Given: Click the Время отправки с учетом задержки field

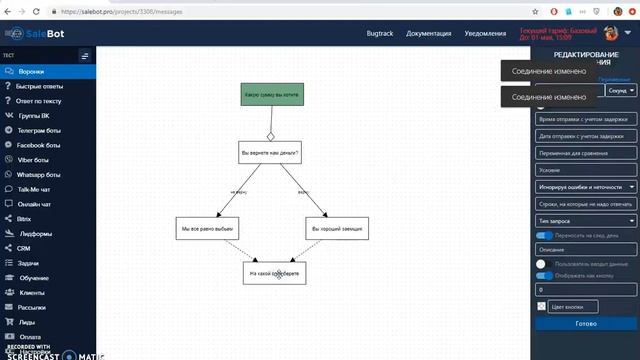Looking at the screenshot, I should tap(586, 119).
